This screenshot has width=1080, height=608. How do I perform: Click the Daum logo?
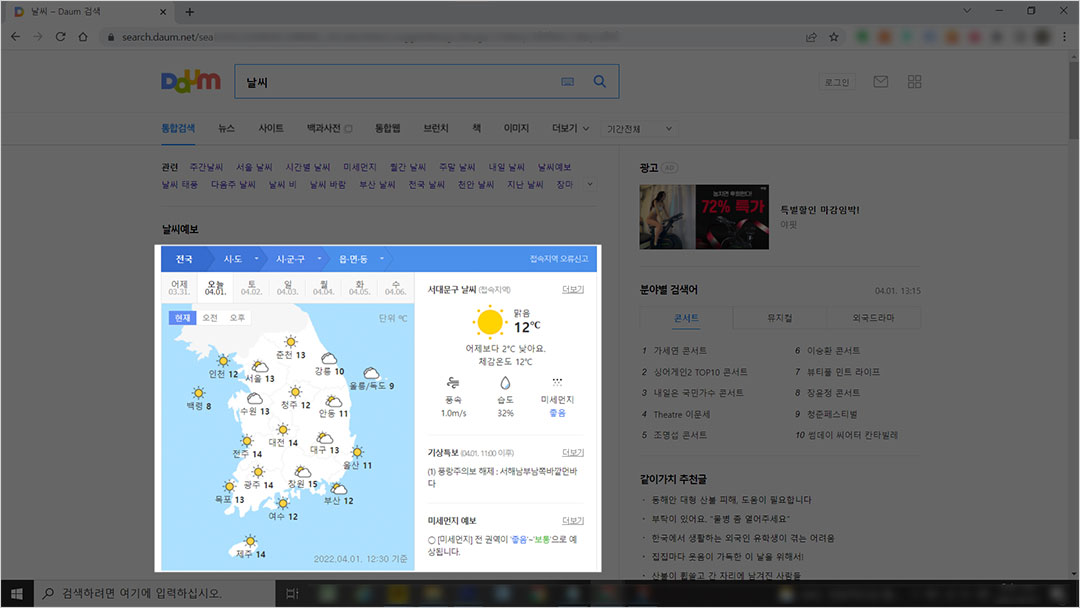191,81
